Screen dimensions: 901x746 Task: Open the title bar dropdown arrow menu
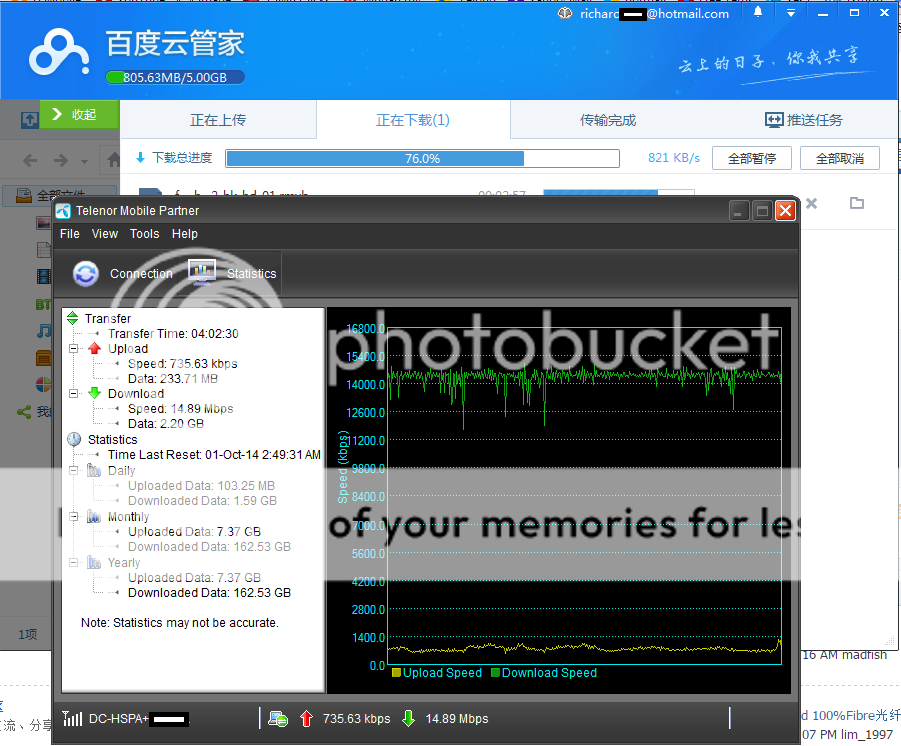click(791, 13)
